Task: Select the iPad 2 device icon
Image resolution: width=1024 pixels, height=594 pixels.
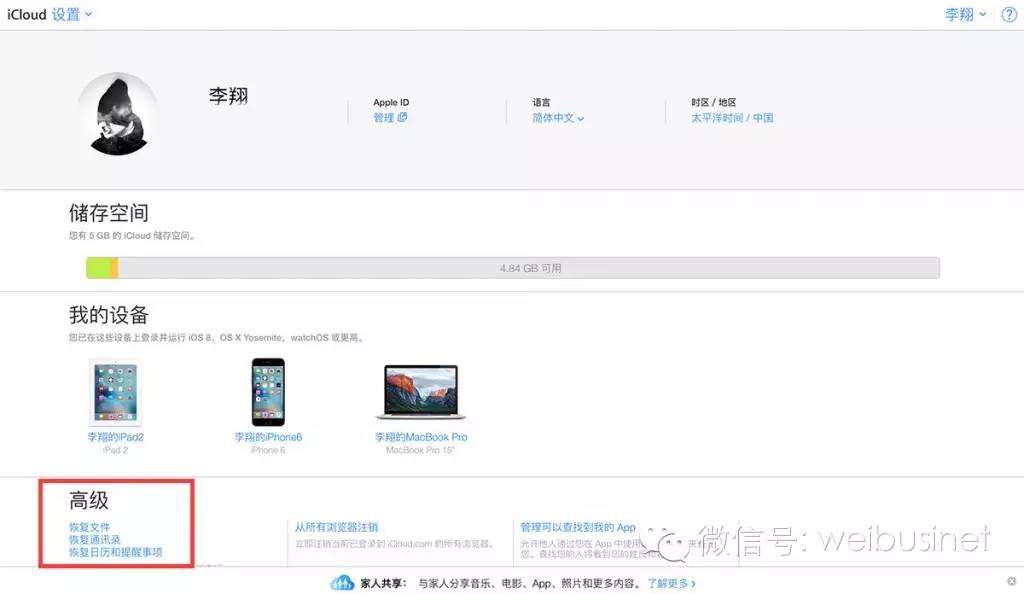Action: click(x=116, y=392)
